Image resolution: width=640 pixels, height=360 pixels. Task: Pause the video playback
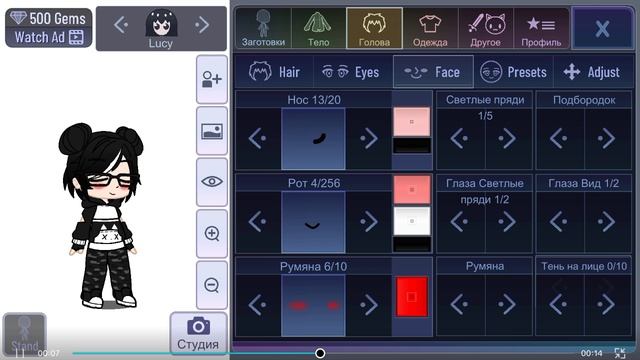[20, 353]
